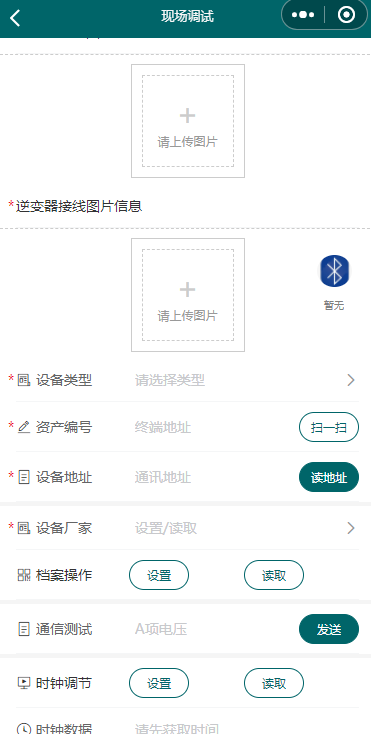The width and height of the screenshot is (371, 734).
Task: Tap the 读地址 button
Action: (x=329, y=477)
